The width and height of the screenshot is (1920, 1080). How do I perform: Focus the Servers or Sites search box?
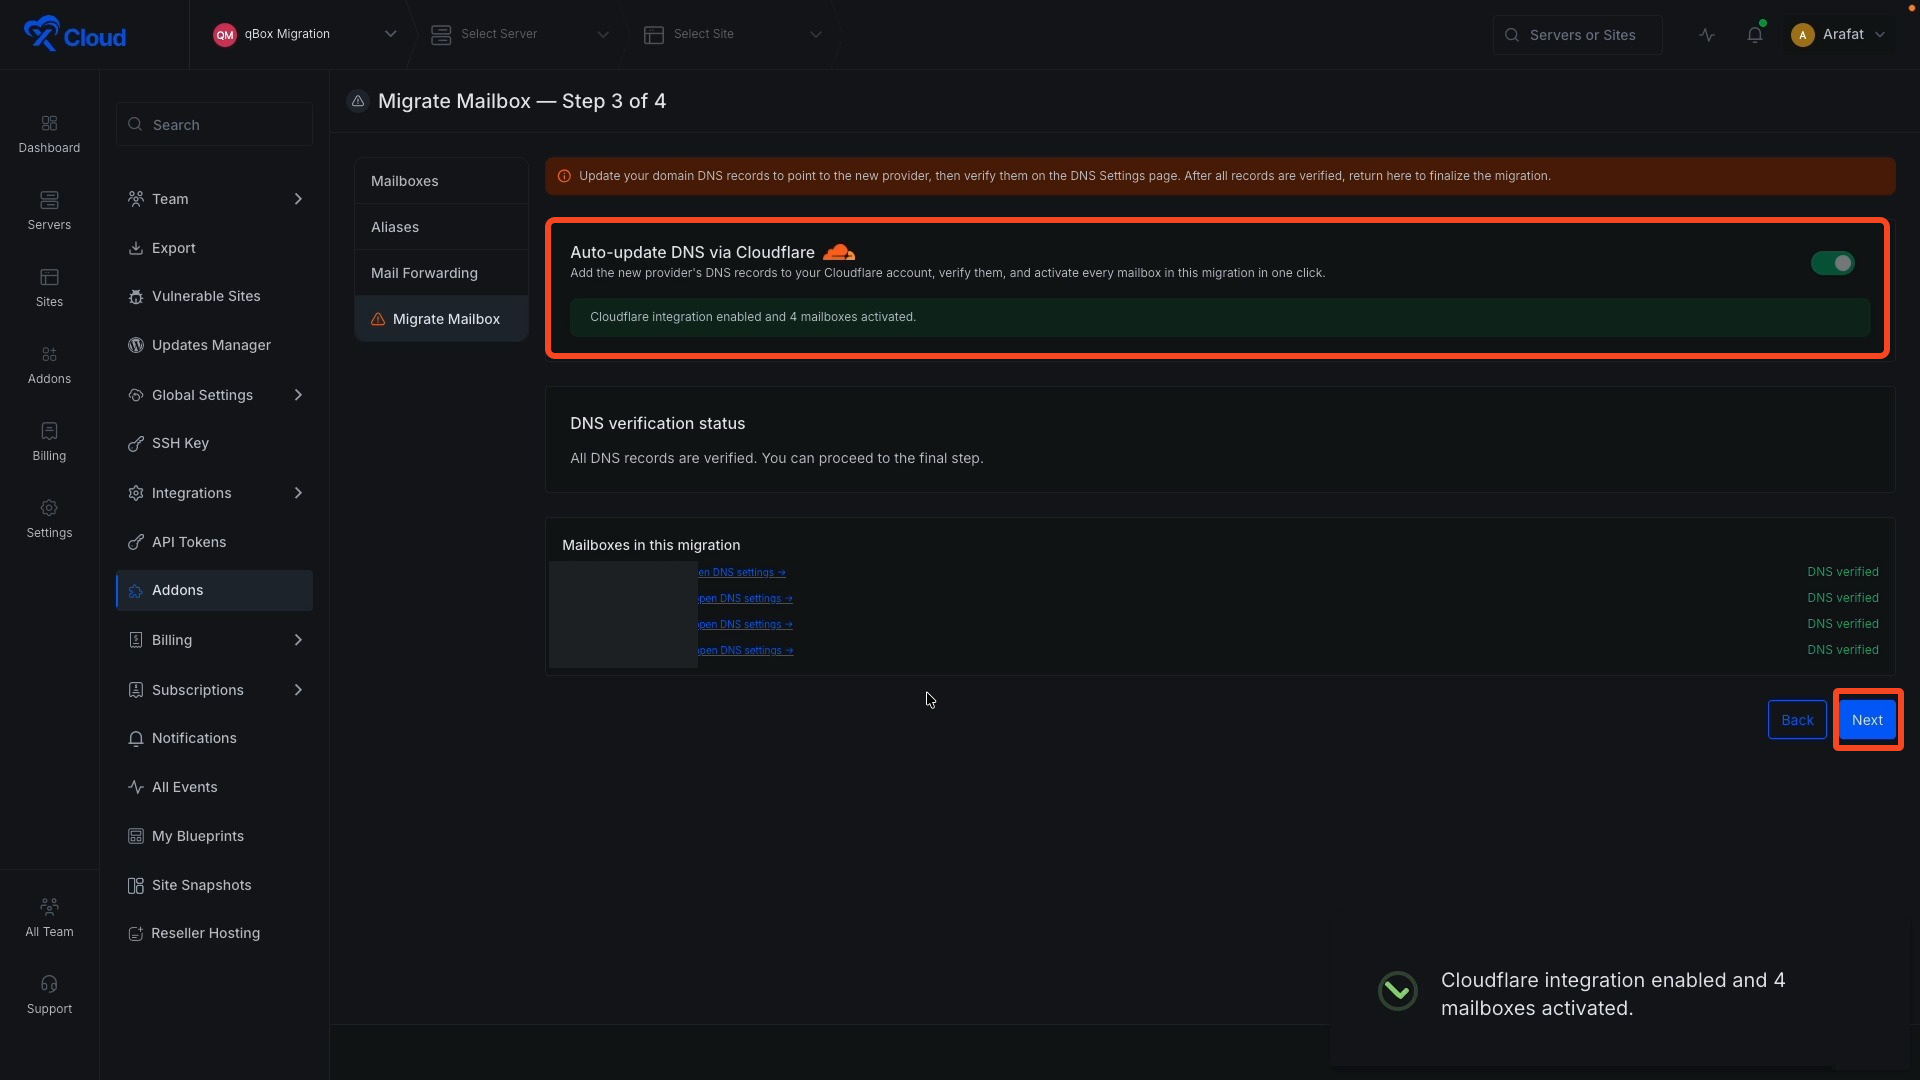click(1577, 35)
